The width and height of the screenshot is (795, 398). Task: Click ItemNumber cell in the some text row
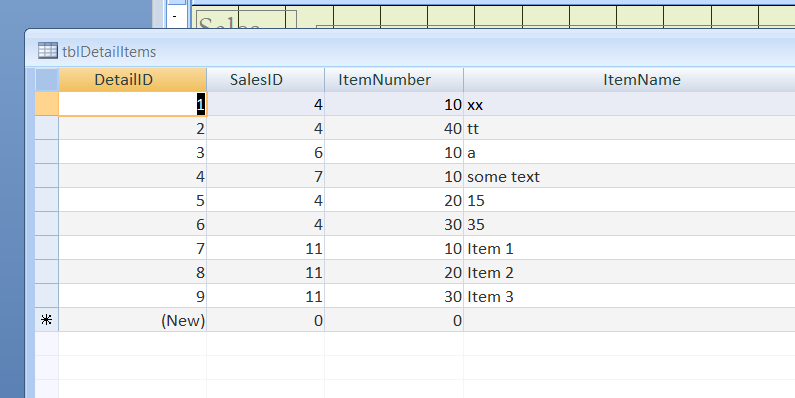pyautogui.click(x=394, y=176)
